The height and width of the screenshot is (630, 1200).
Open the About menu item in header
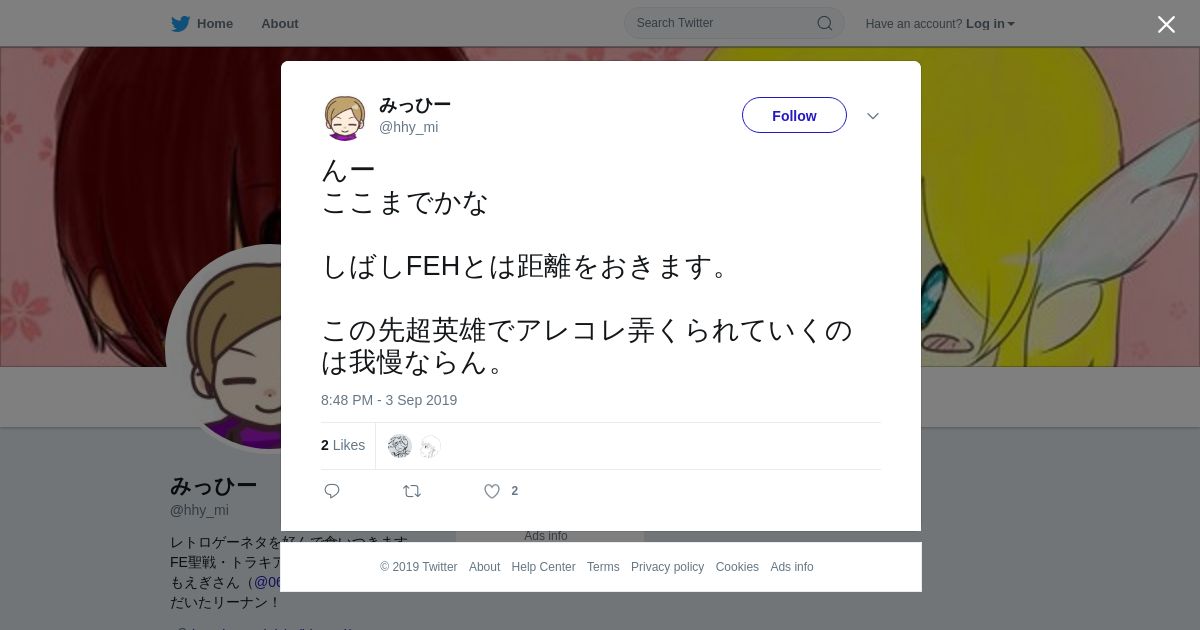pyautogui.click(x=280, y=23)
